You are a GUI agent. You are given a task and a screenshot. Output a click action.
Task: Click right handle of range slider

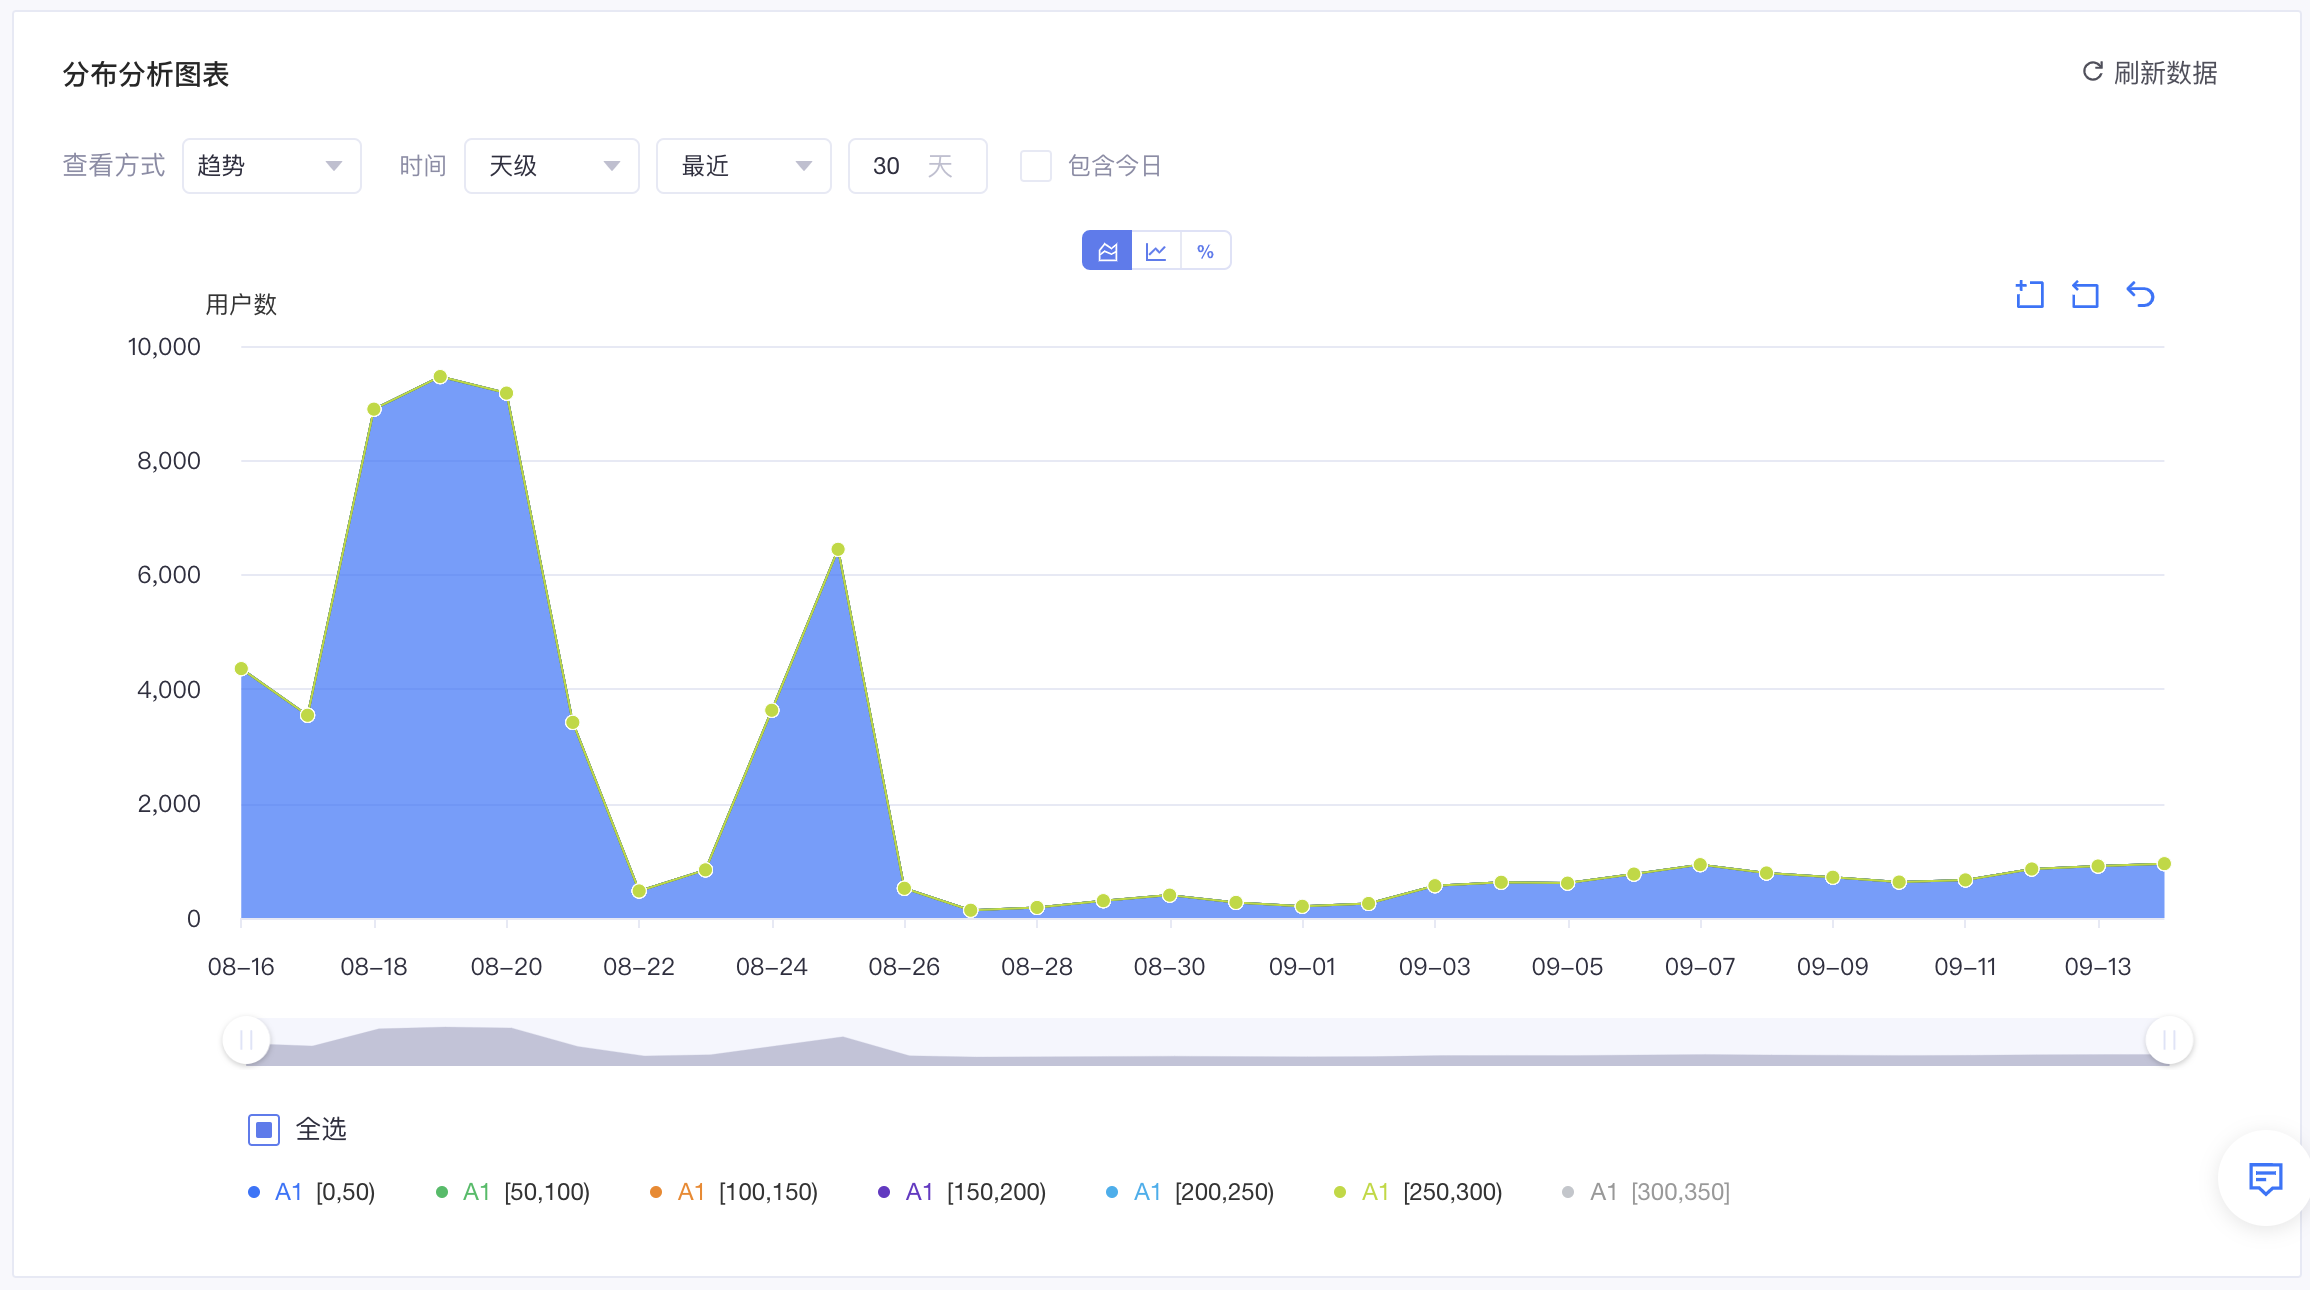2169,1041
